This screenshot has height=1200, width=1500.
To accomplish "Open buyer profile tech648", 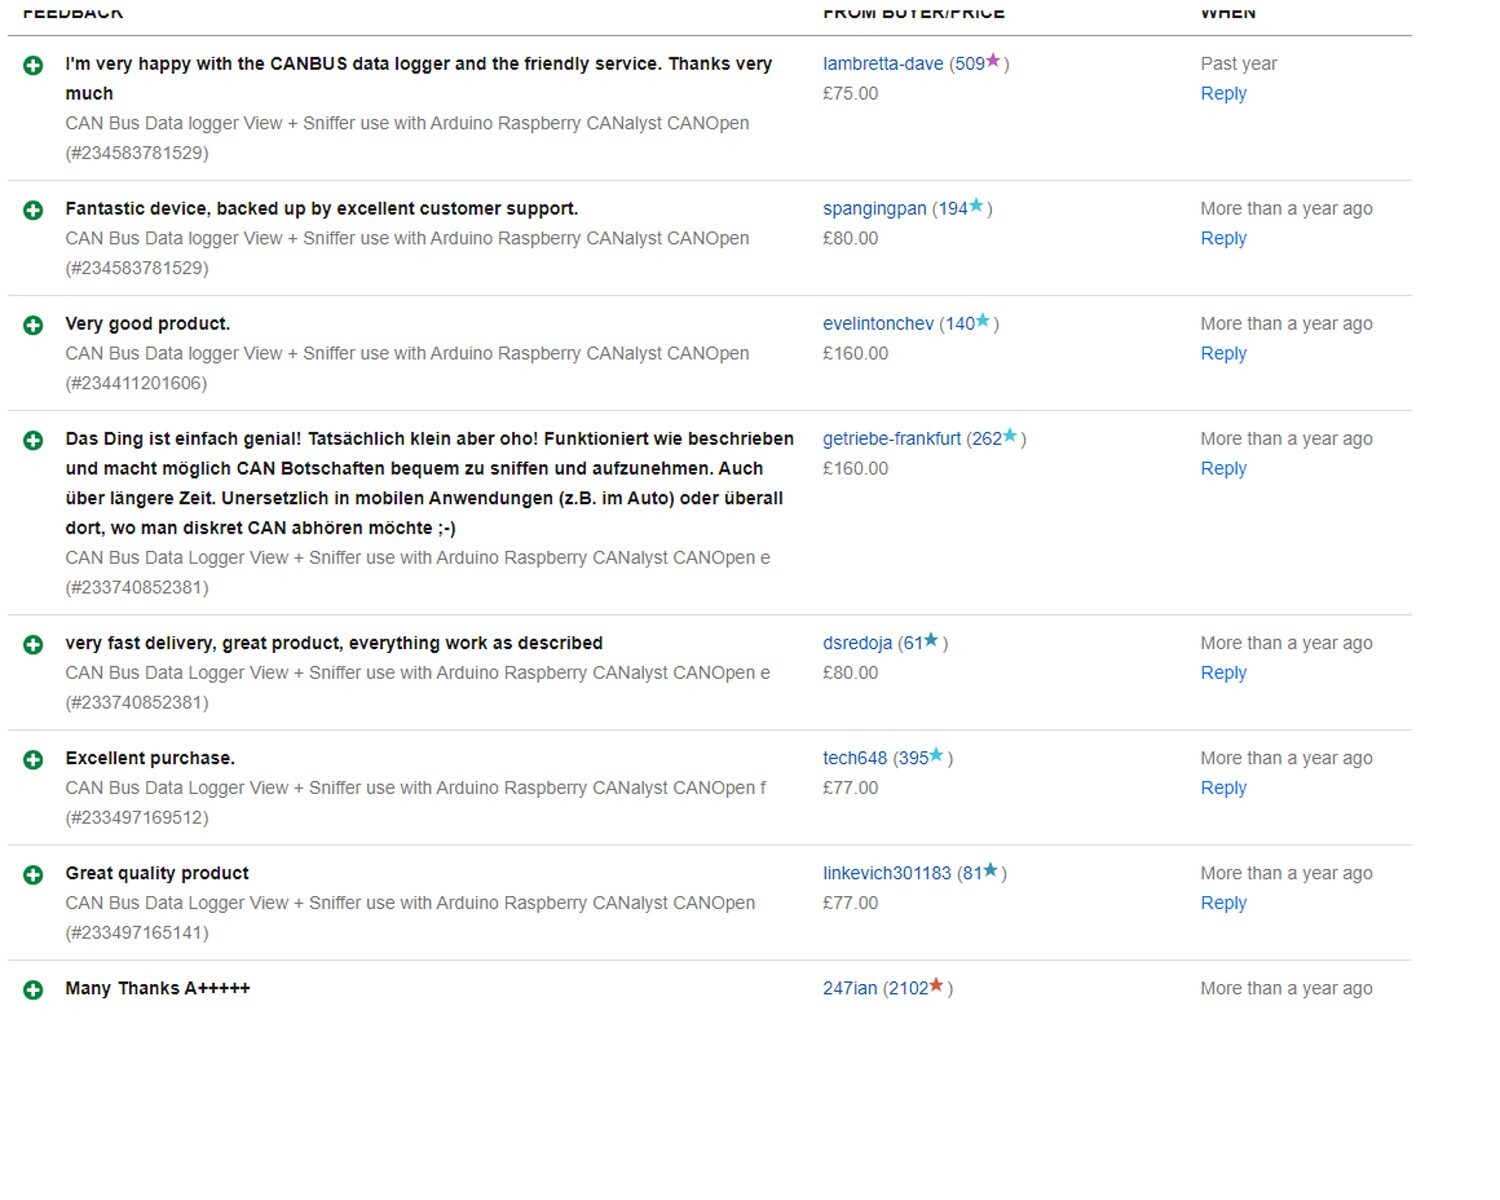I will [x=855, y=758].
